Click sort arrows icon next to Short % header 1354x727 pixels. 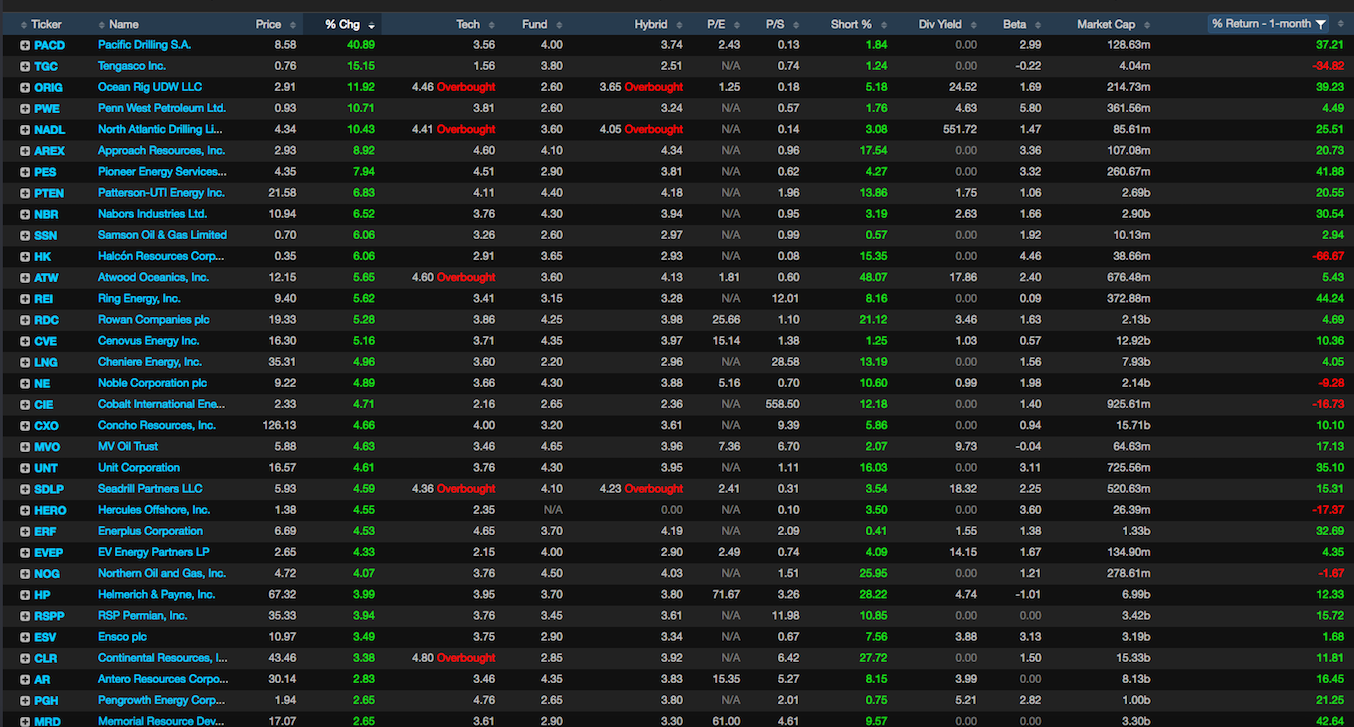coord(882,25)
